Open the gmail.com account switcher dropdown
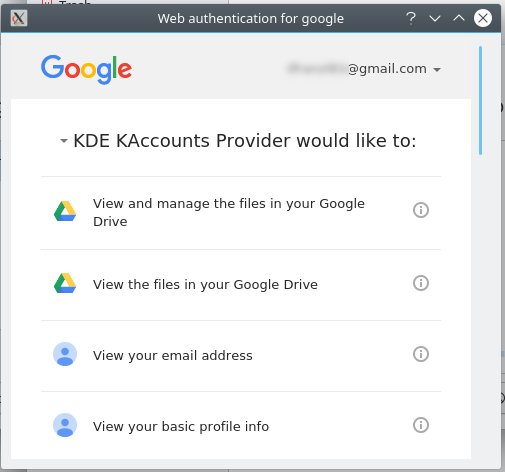 [x=364, y=69]
